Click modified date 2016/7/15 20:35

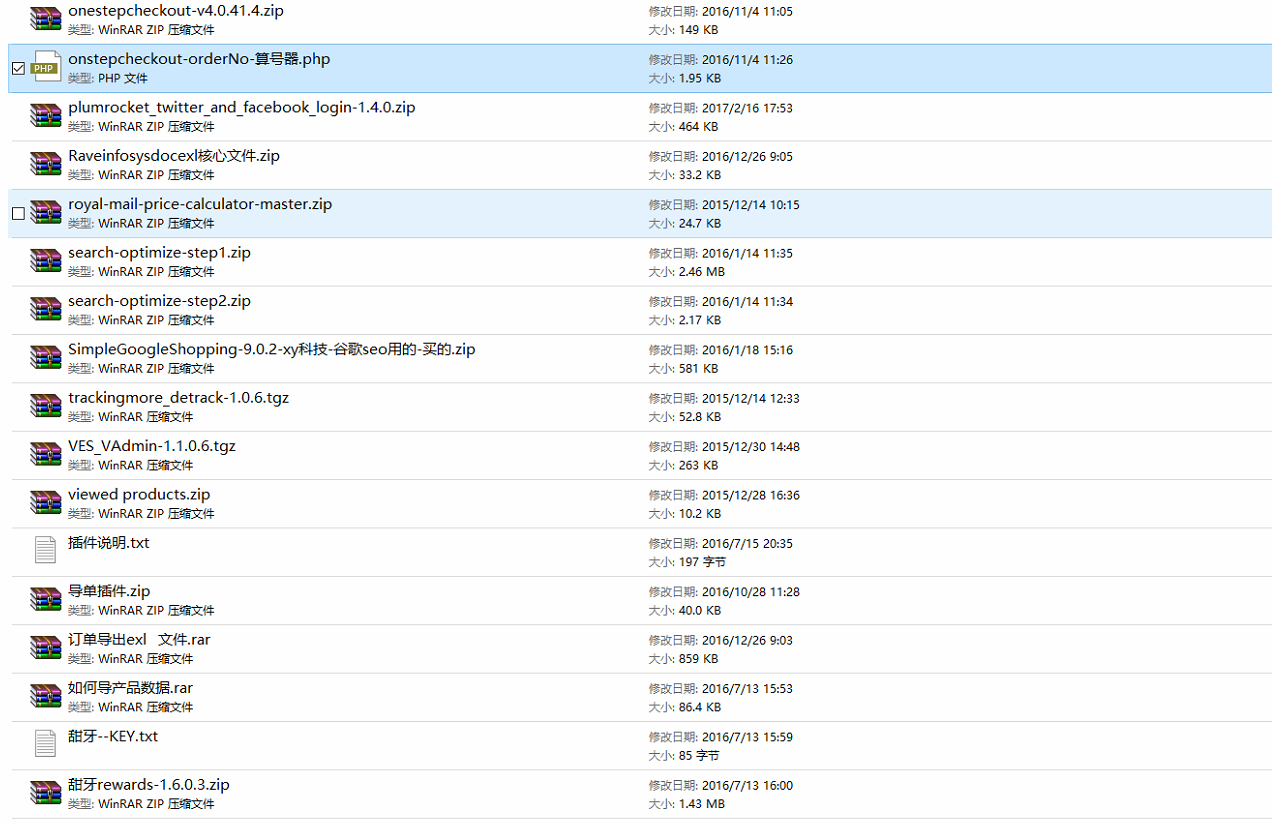pyautogui.click(x=747, y=544)
